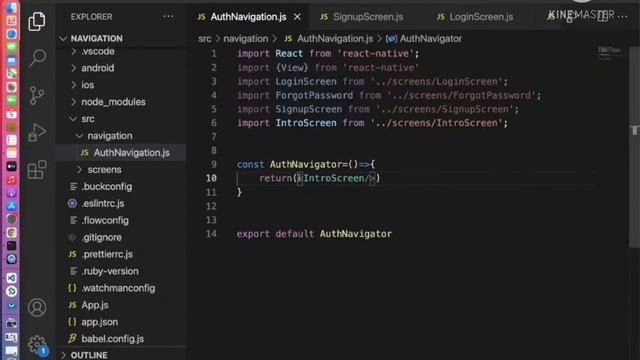The width and height of the screenshot is (640, 360).
Task: Click the editor vertical scrollbar
Action: [x=634, y=147]
